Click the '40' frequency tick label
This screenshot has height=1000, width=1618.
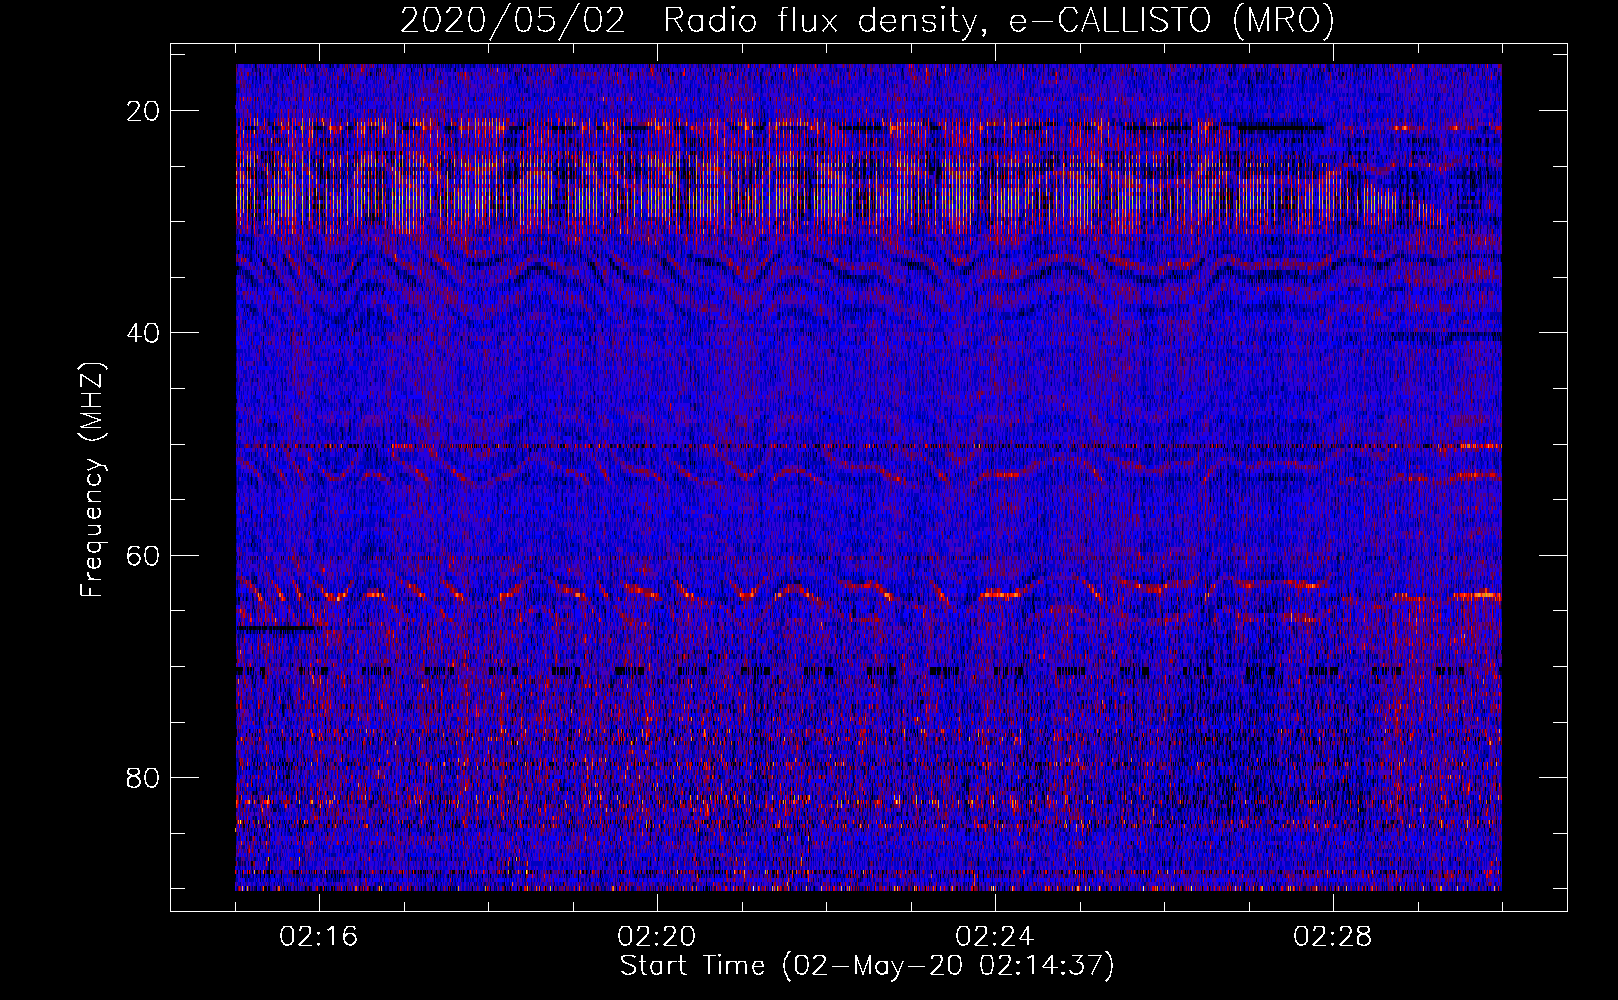(x=144, y=332)
